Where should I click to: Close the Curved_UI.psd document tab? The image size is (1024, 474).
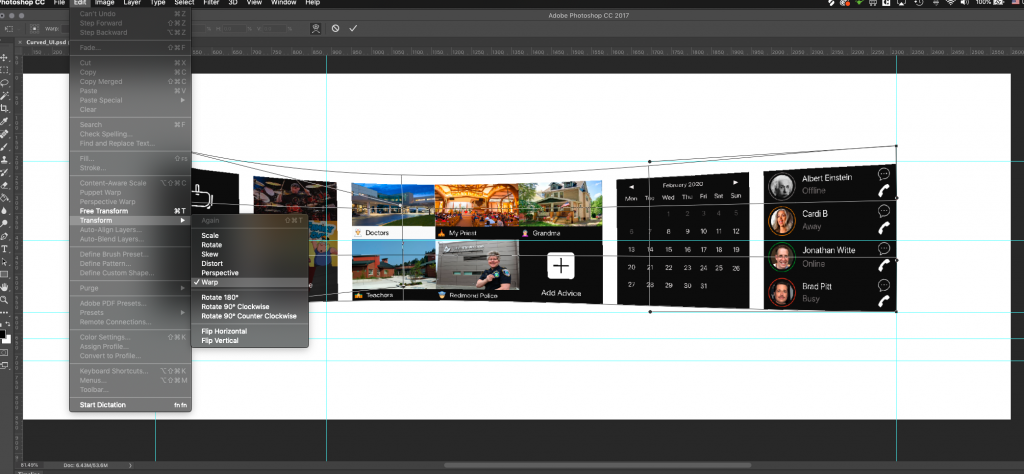pos(20,41)
